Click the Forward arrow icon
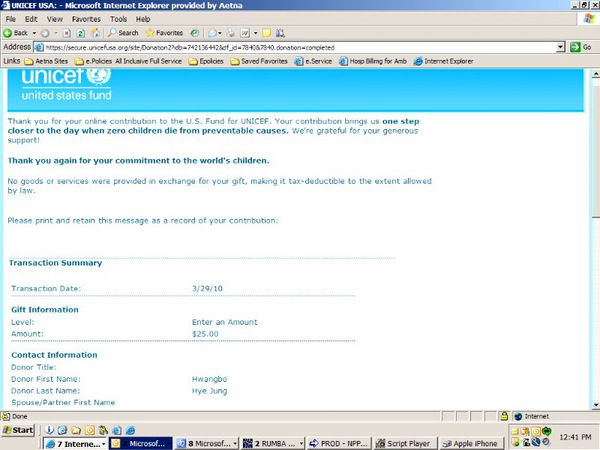 (x=45, y=33)
